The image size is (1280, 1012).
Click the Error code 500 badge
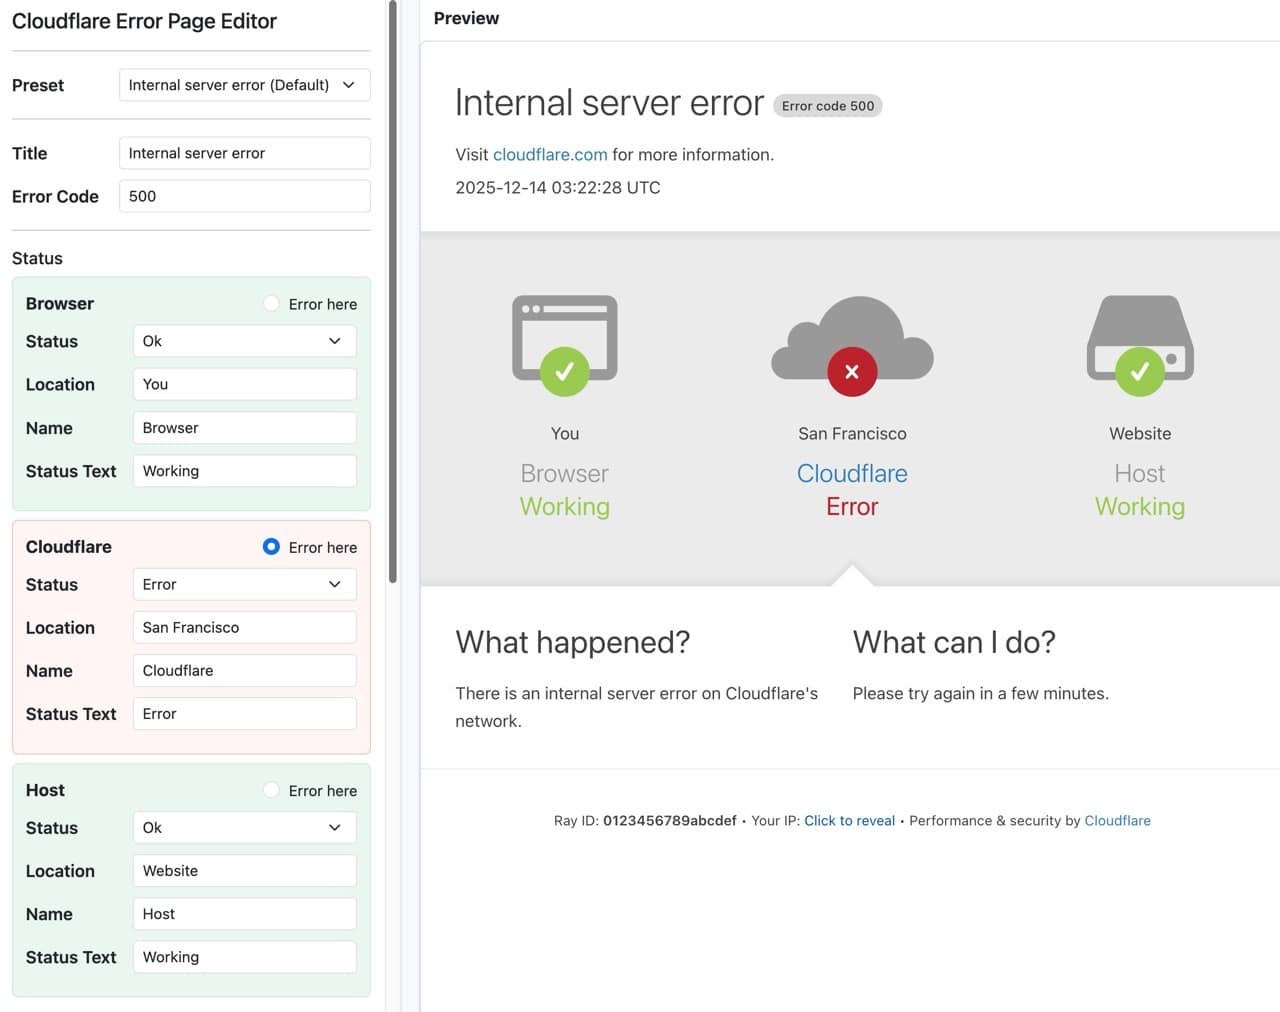click(827, 106)
